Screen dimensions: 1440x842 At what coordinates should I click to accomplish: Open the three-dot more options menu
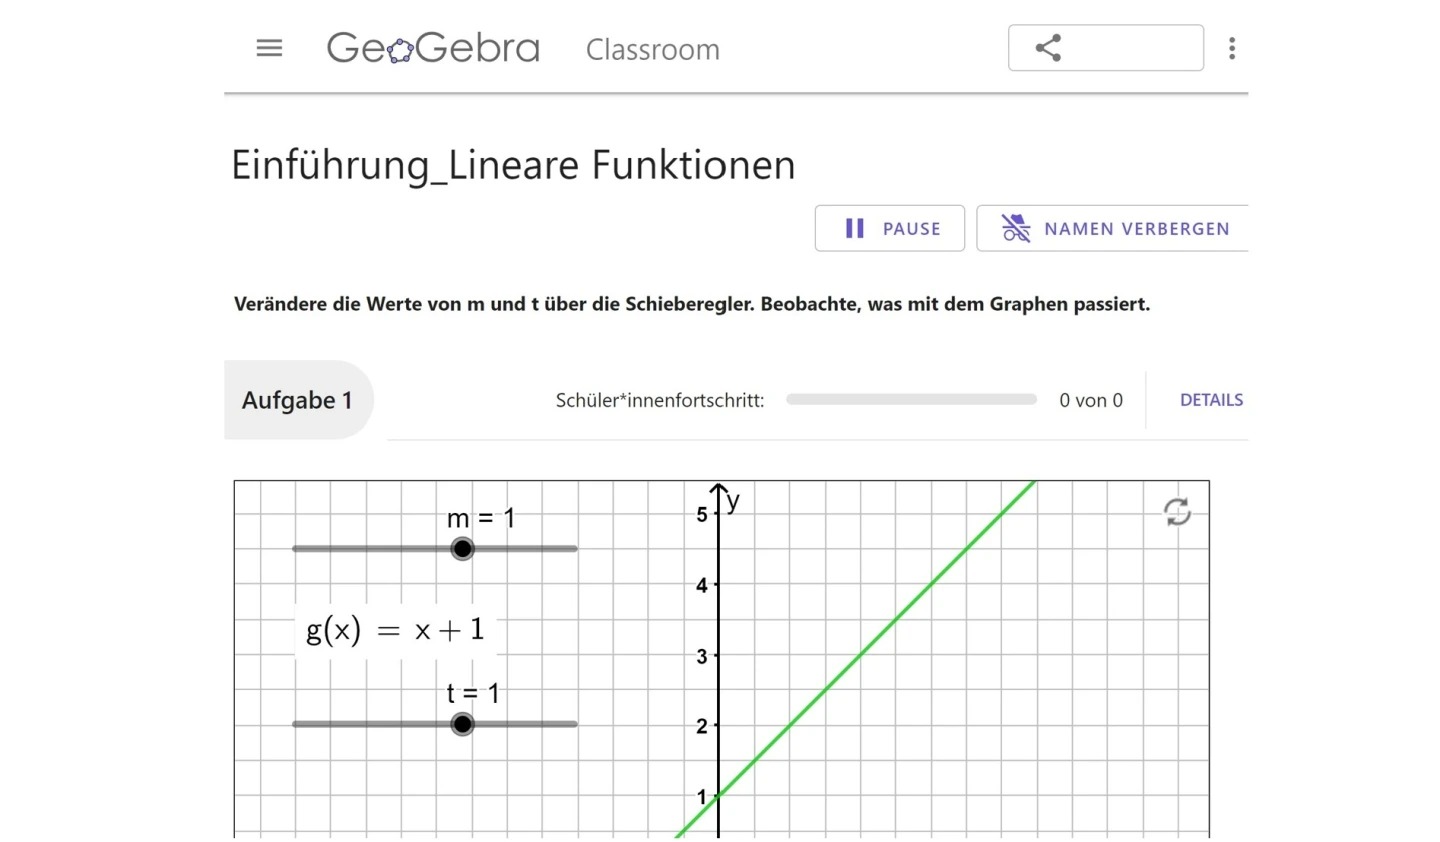coord(1232,48)
